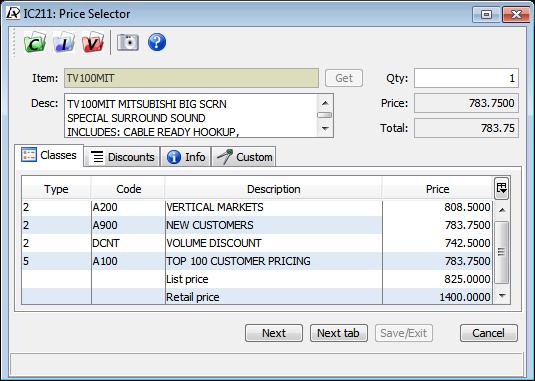Open the Info tab
Screen dimensions: 535x381
click(x=186, y=157)
